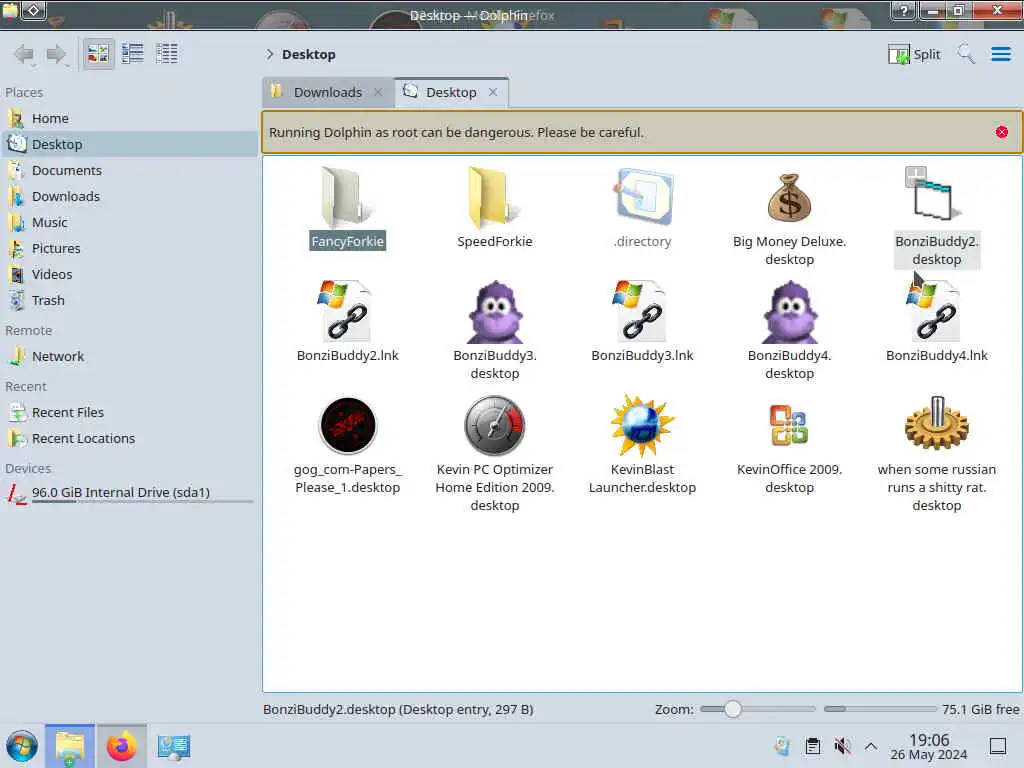Toggle the muted volume tray icon
Viewport: 1024px width, 768px height.
pyautogui.click(x=842, y=746)
